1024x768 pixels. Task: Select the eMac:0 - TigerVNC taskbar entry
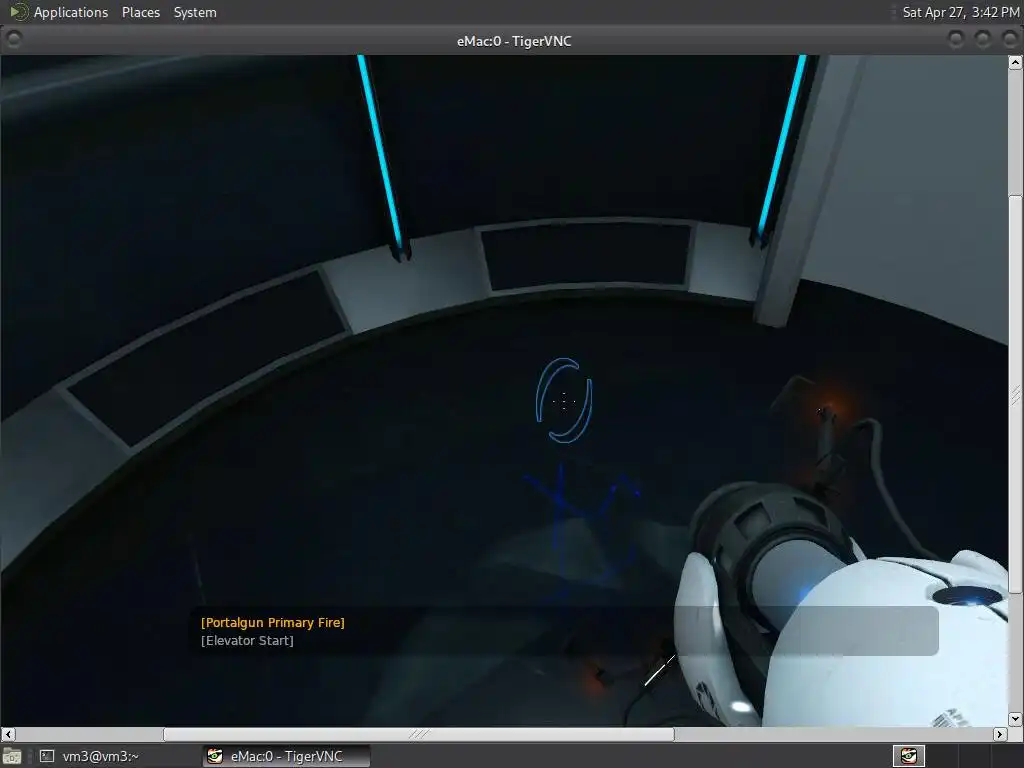click(x=286, y=756)
